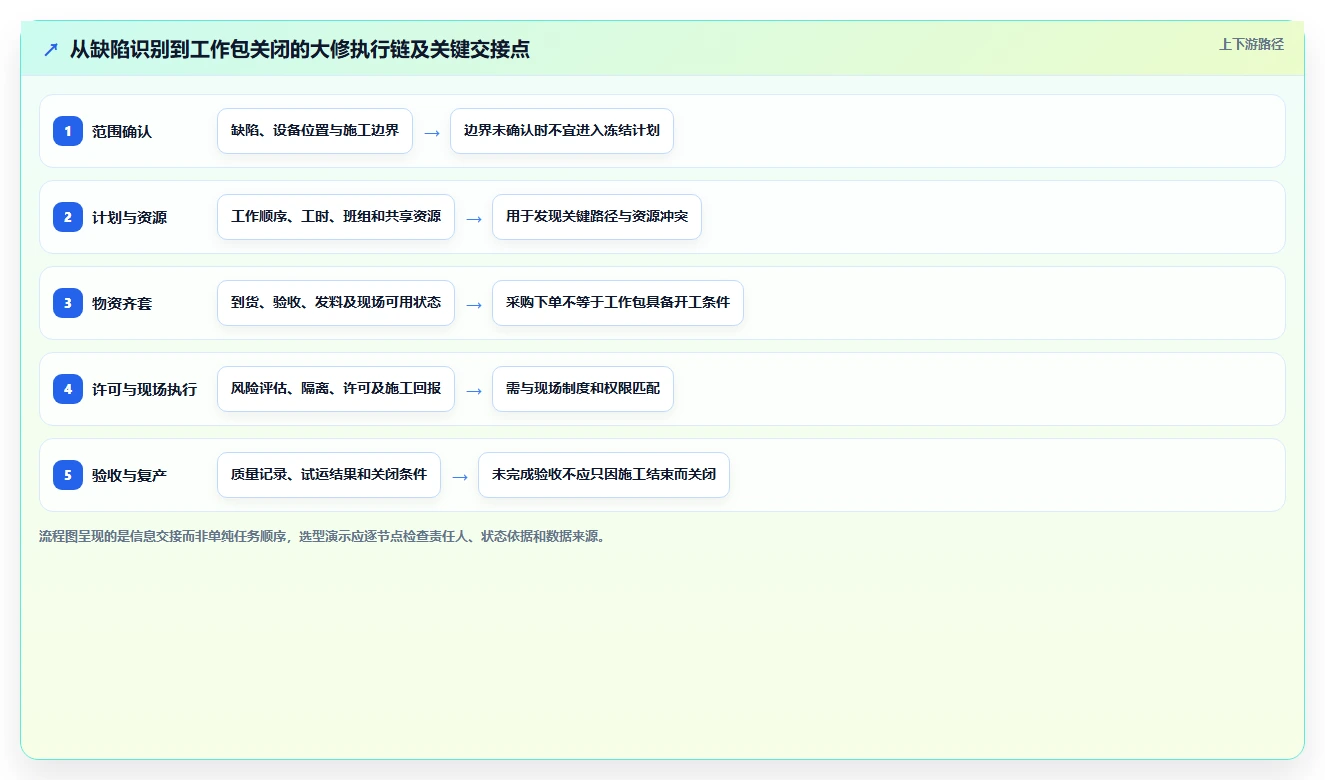Click the 上下游路径 label
Viewport: 1325px width, 780px height.
point(1251,44)
